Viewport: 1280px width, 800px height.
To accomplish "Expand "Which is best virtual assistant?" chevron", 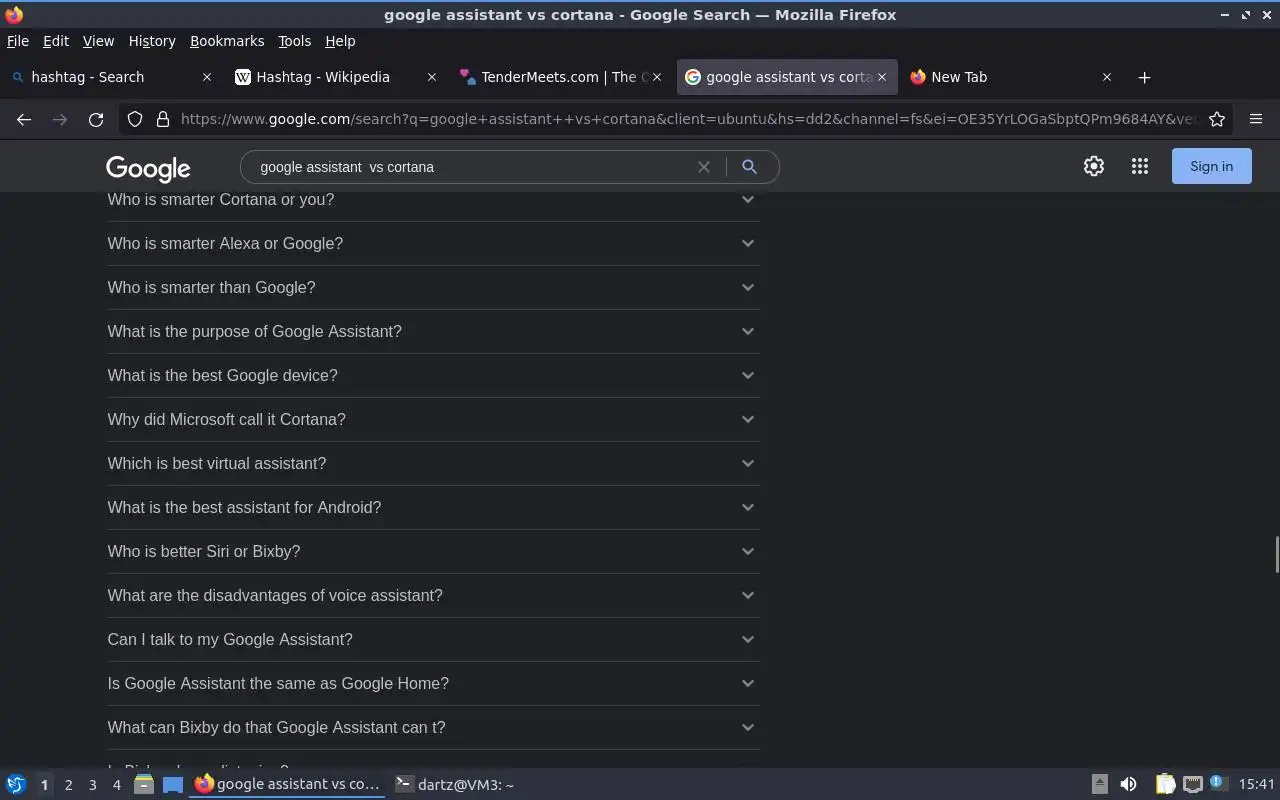I will [747, 463].
